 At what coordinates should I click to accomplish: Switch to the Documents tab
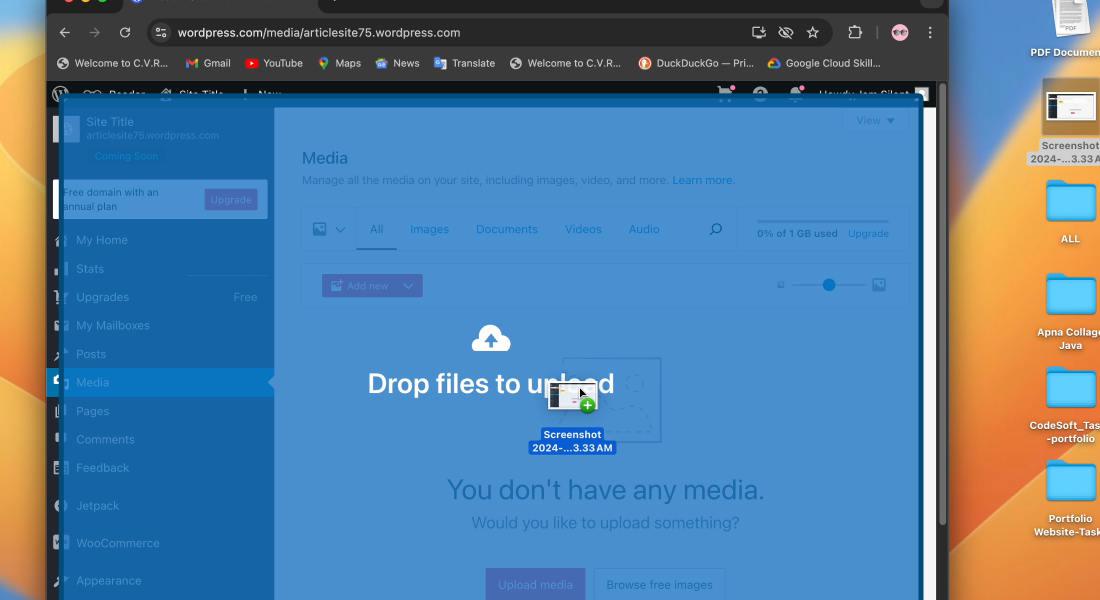[x=507, y=229]
